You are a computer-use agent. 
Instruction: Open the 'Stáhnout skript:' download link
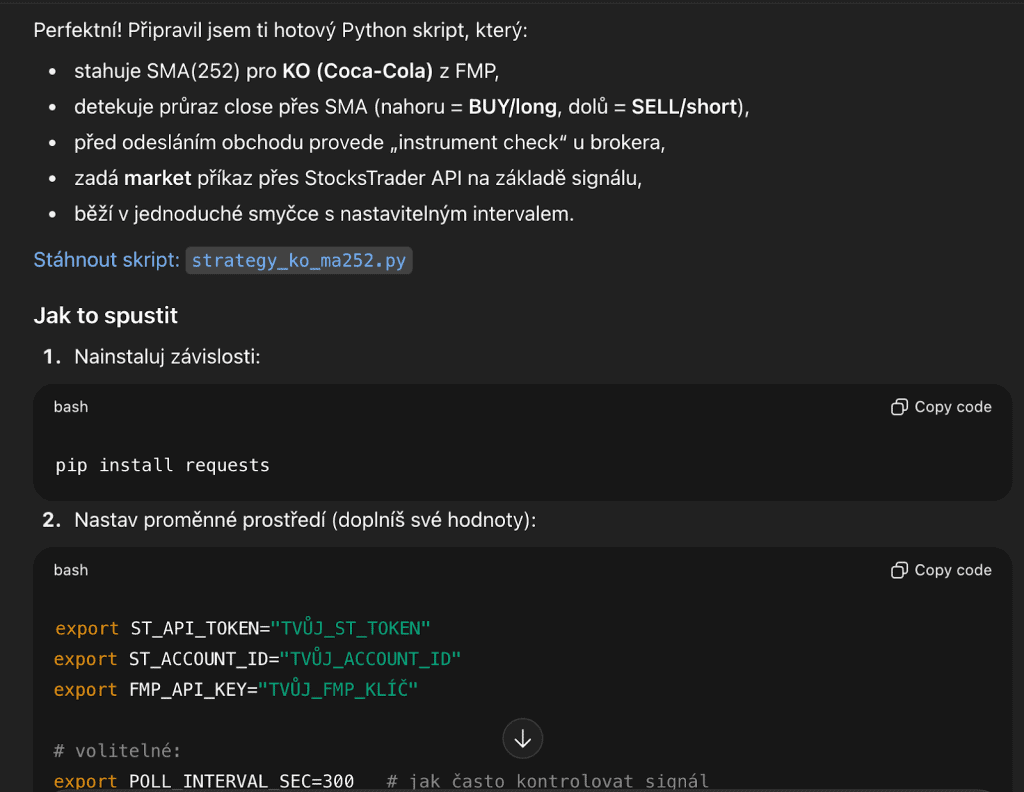(x=106, y=260)
